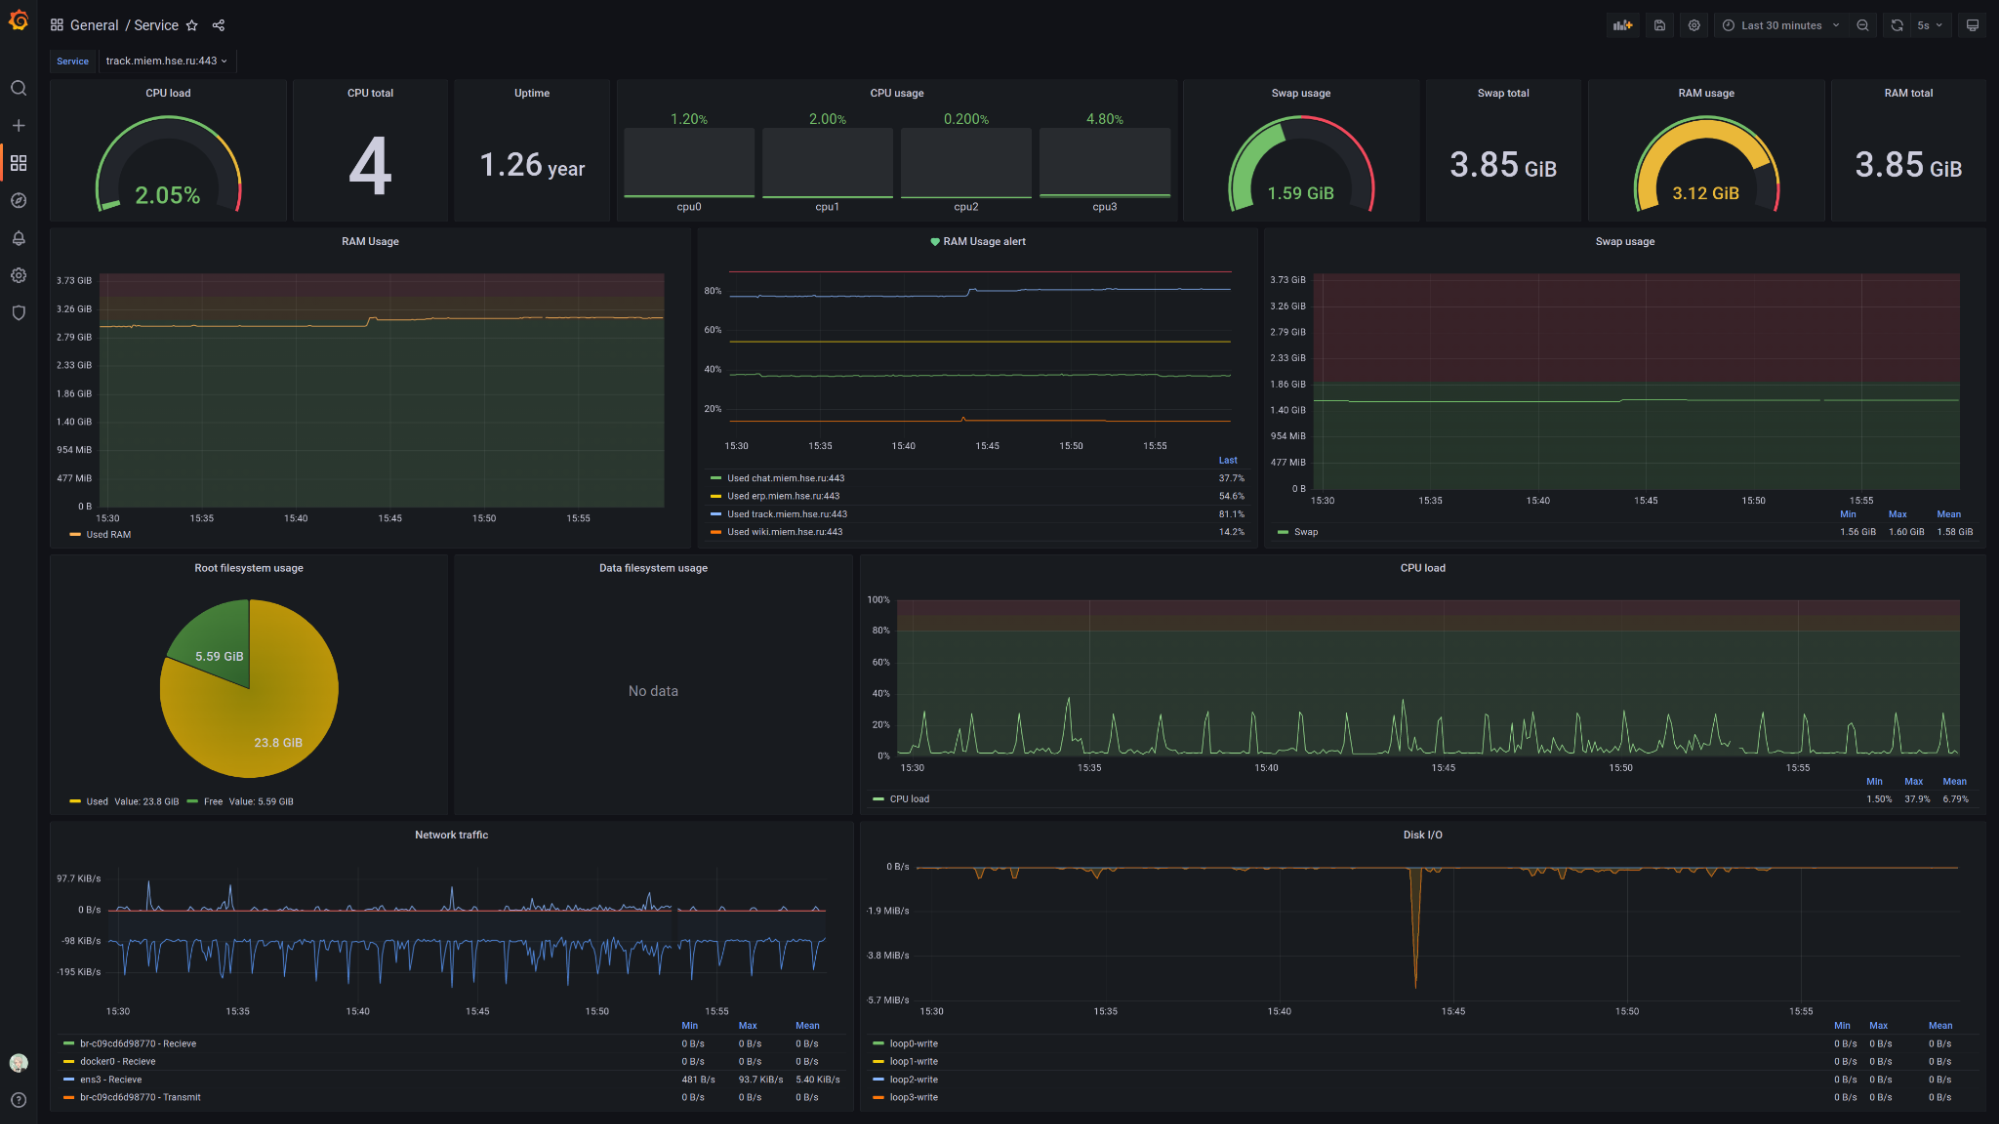This screenshot has height=1125, width=1999.
Task: Click the Save dashboard icon
Action: tap(1659, 25)
